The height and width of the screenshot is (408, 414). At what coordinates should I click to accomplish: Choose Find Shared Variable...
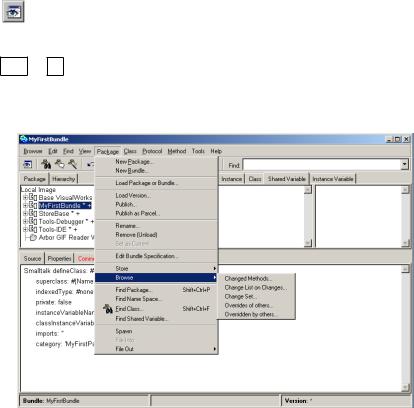tap(156, 319)
